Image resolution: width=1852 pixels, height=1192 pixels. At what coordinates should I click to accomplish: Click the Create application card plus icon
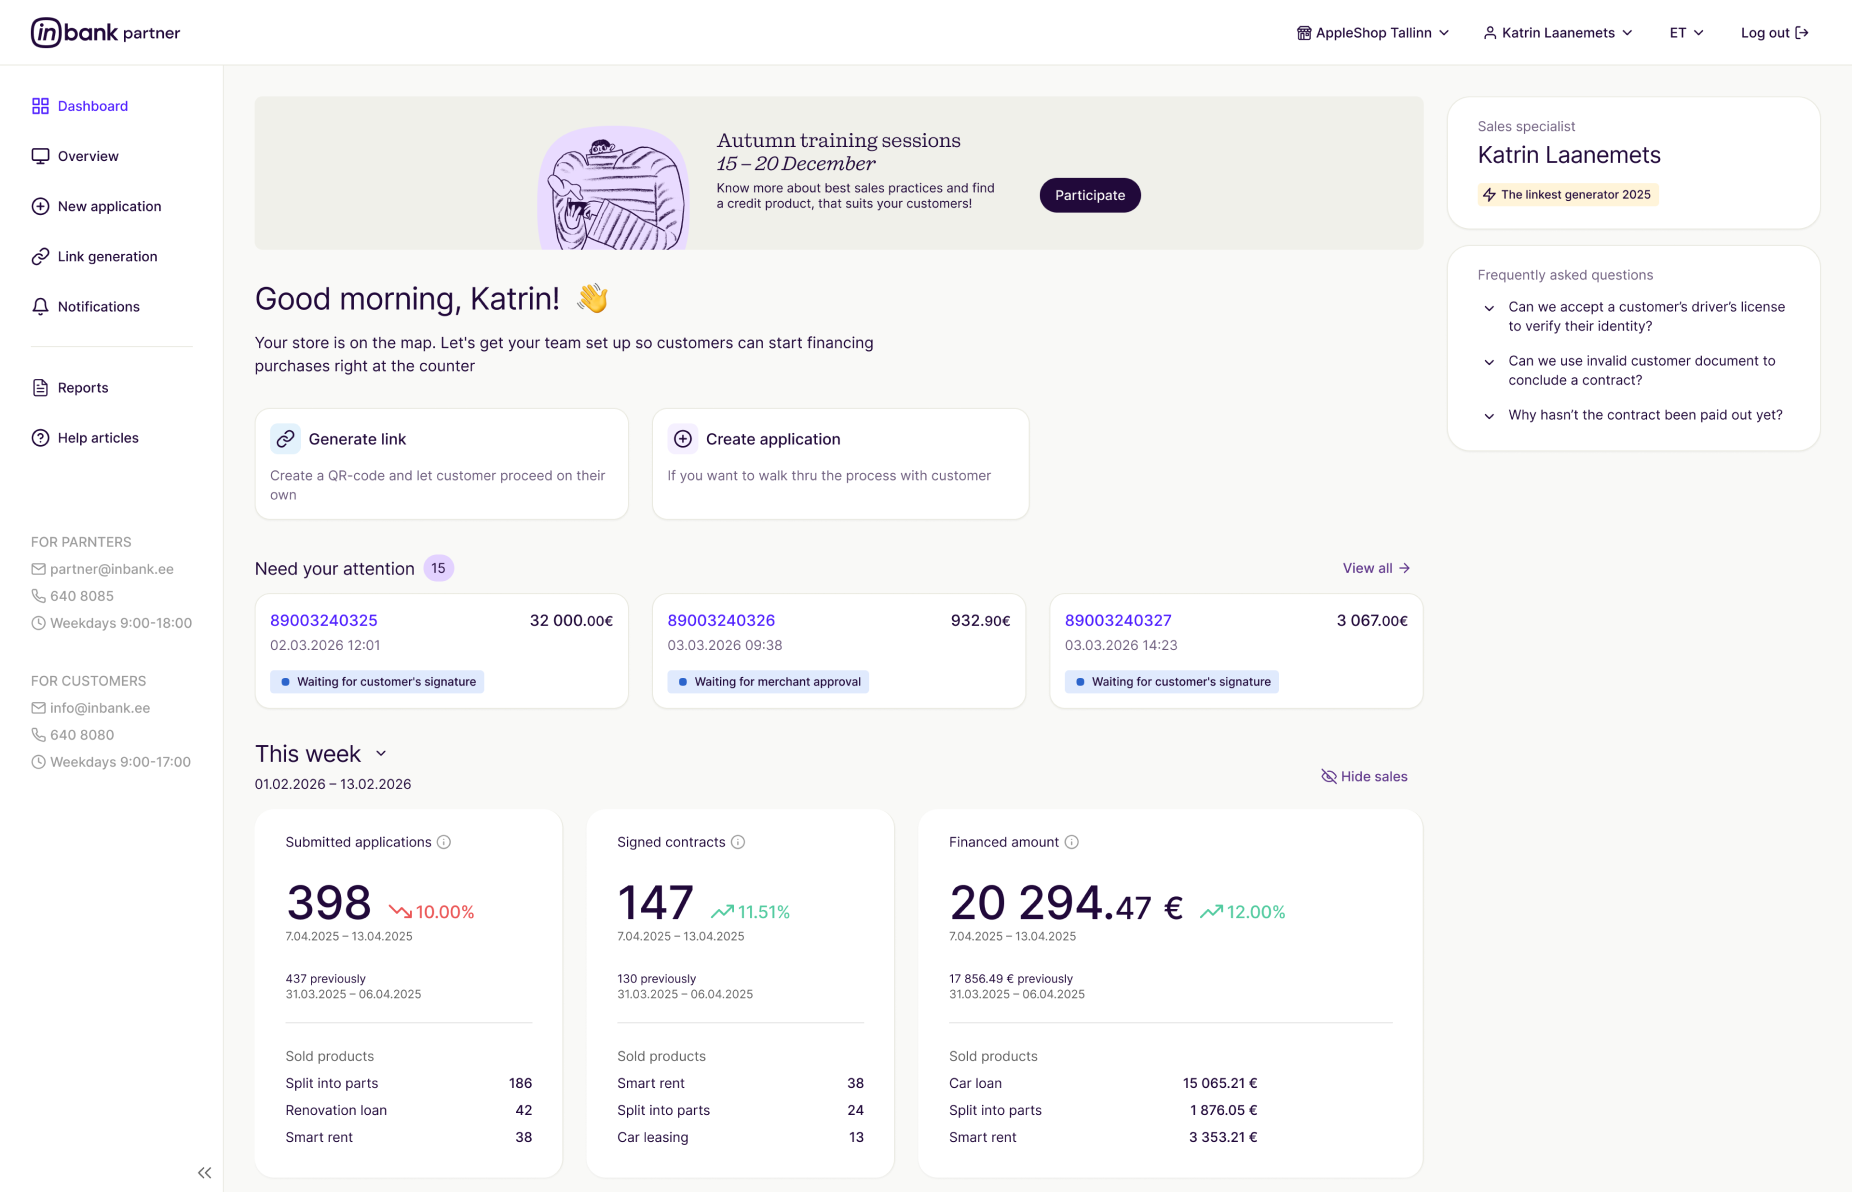(x=683, y=439)
